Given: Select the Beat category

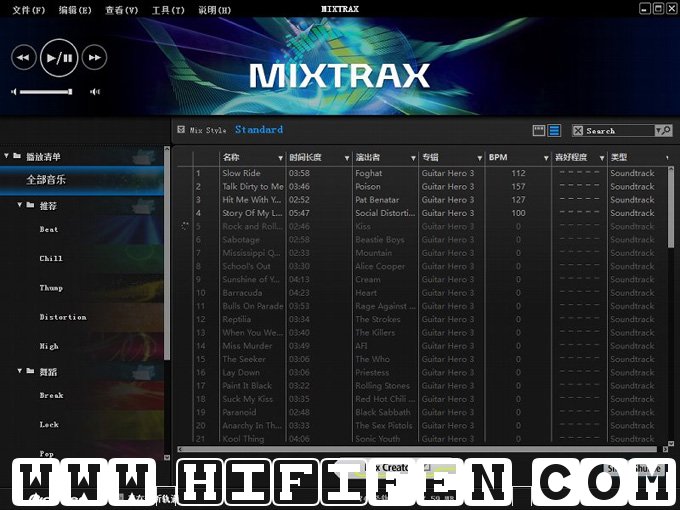Looking at the screenshot, I should click(x=49, y=229).
